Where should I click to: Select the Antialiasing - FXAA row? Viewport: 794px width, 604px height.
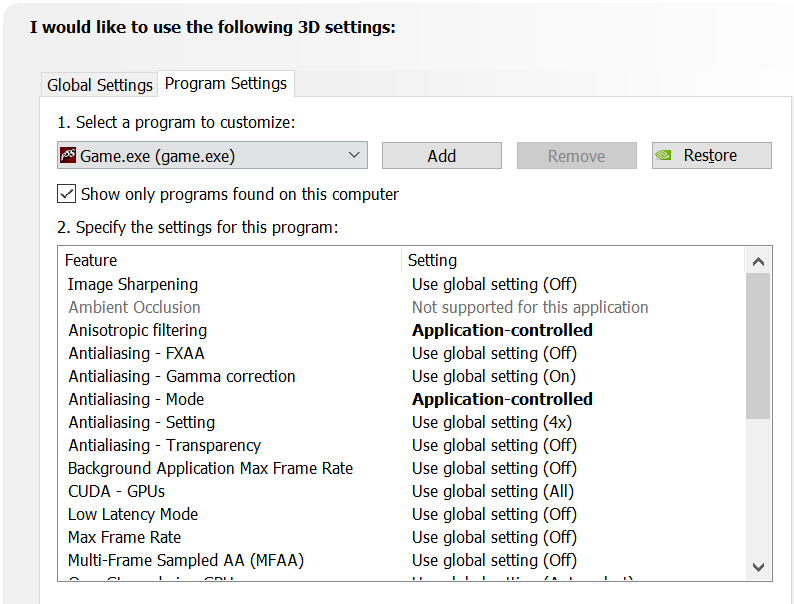tap(136, 353)
